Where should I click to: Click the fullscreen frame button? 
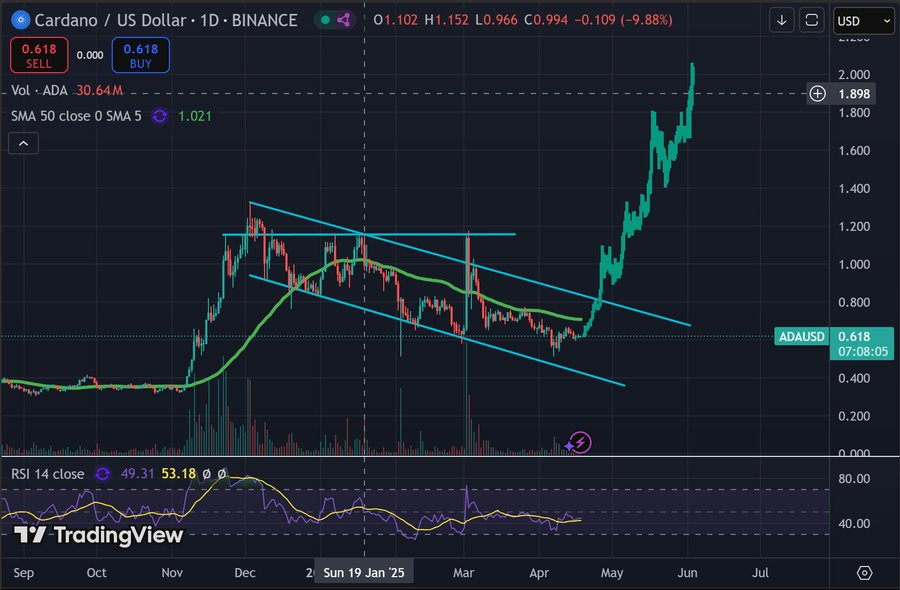812,20
